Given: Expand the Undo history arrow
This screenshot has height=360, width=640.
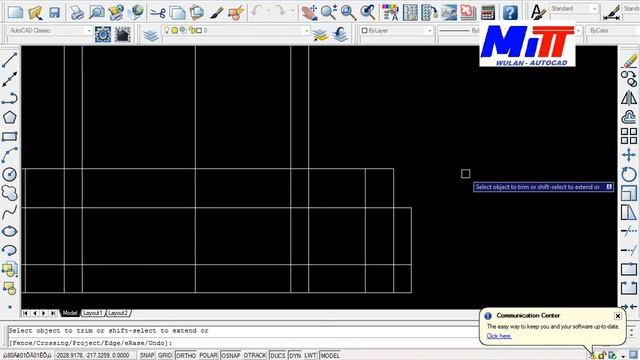Looking at the screenshot, I should (x=269, y=11).
